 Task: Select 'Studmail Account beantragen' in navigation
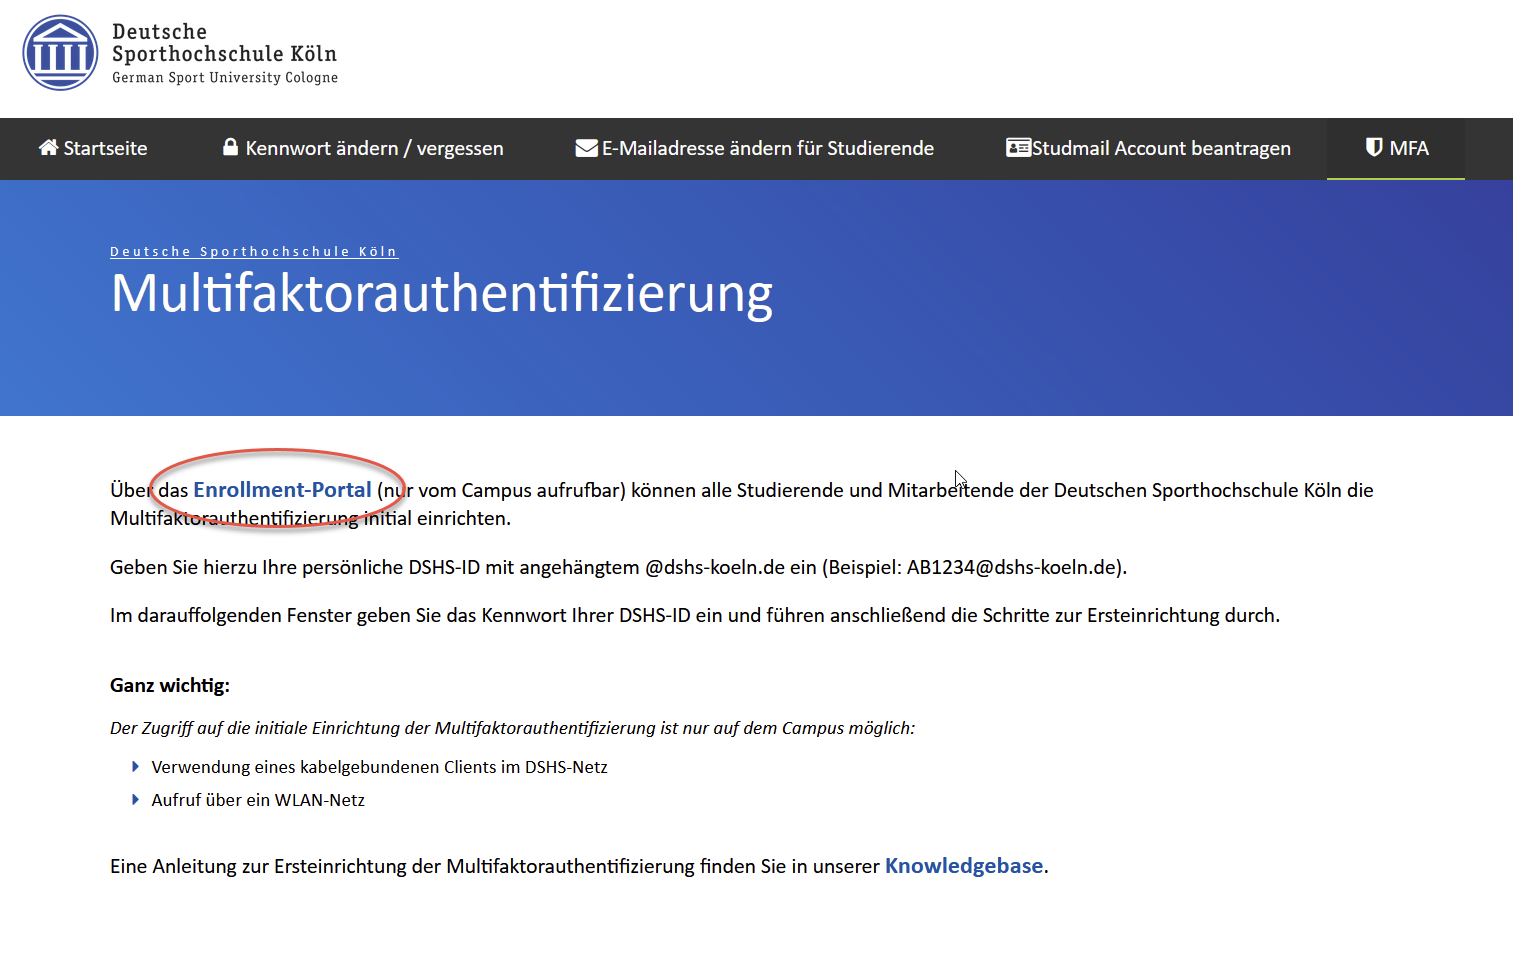(1161, 149)
